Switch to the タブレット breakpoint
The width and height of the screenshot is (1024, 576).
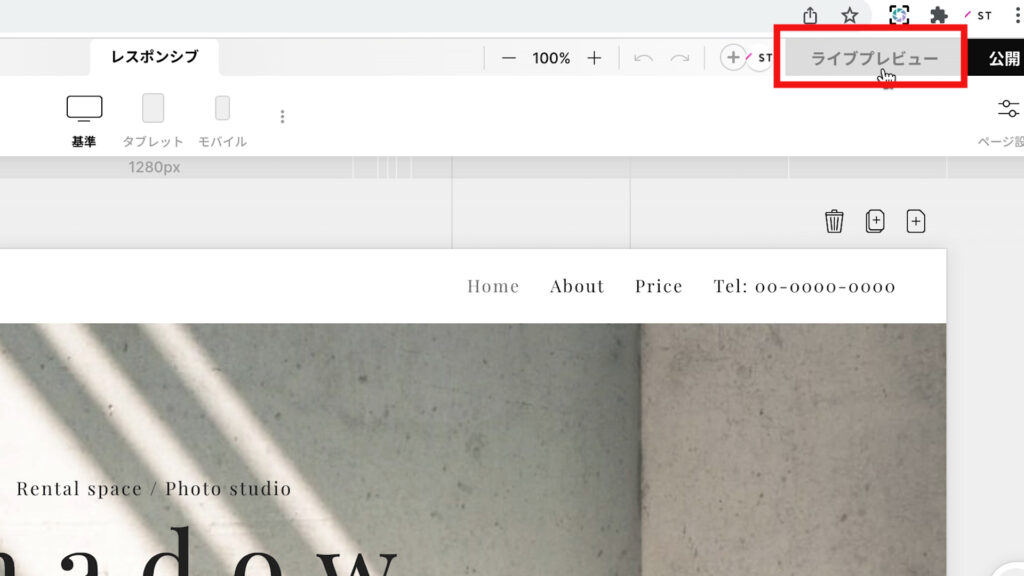pos(153,121)
